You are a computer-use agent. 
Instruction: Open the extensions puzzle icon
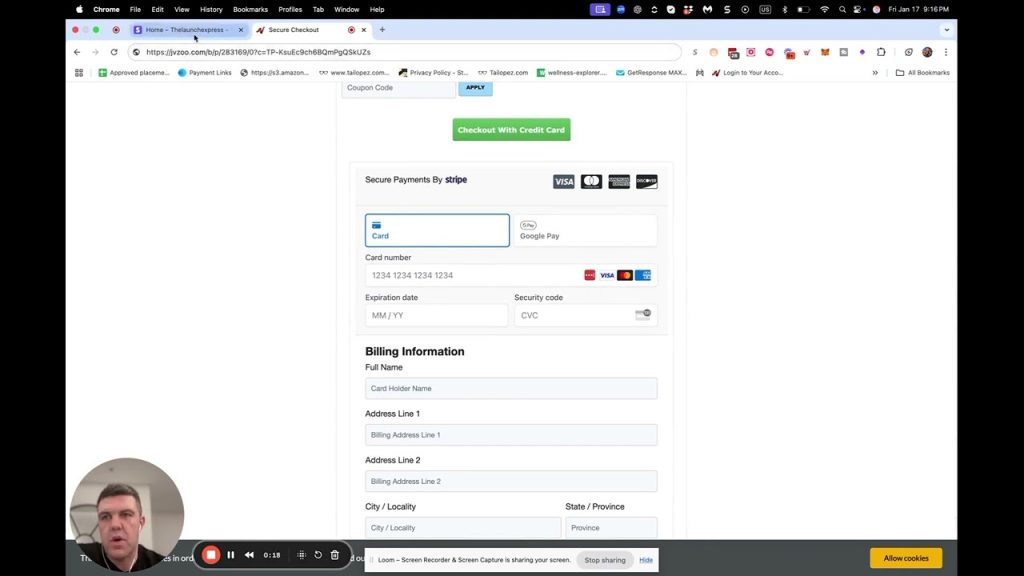click(881, 52)
